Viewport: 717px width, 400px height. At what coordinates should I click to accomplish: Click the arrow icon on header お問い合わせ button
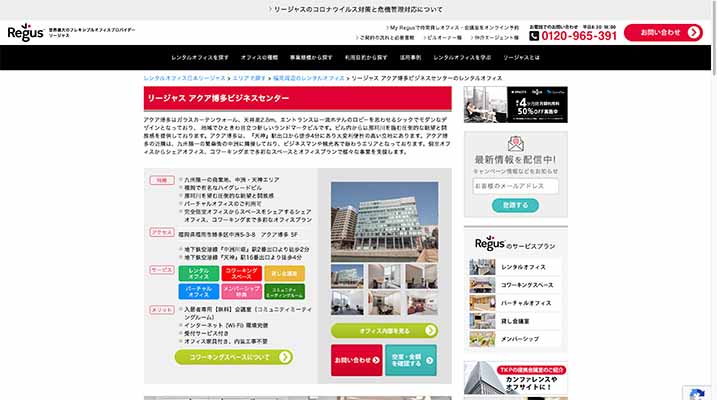(694, 32)
